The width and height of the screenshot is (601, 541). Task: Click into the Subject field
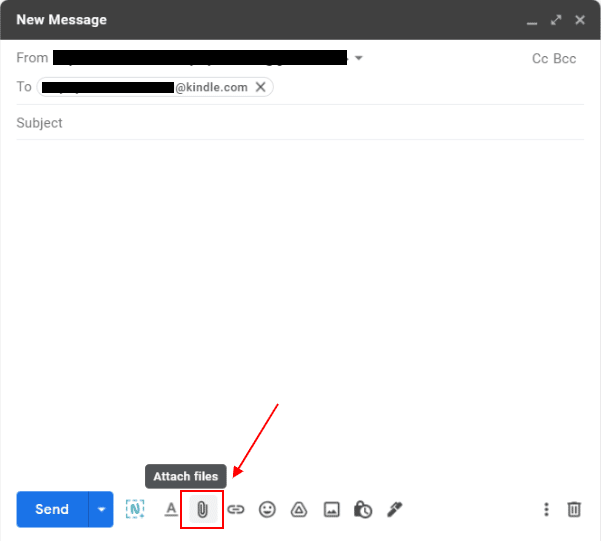click(300, 123)
